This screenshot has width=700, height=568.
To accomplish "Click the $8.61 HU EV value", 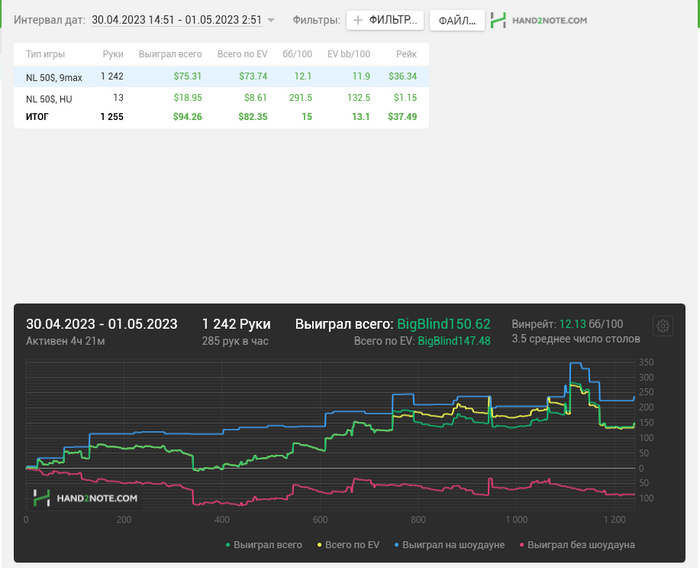I will coord(256,98).
